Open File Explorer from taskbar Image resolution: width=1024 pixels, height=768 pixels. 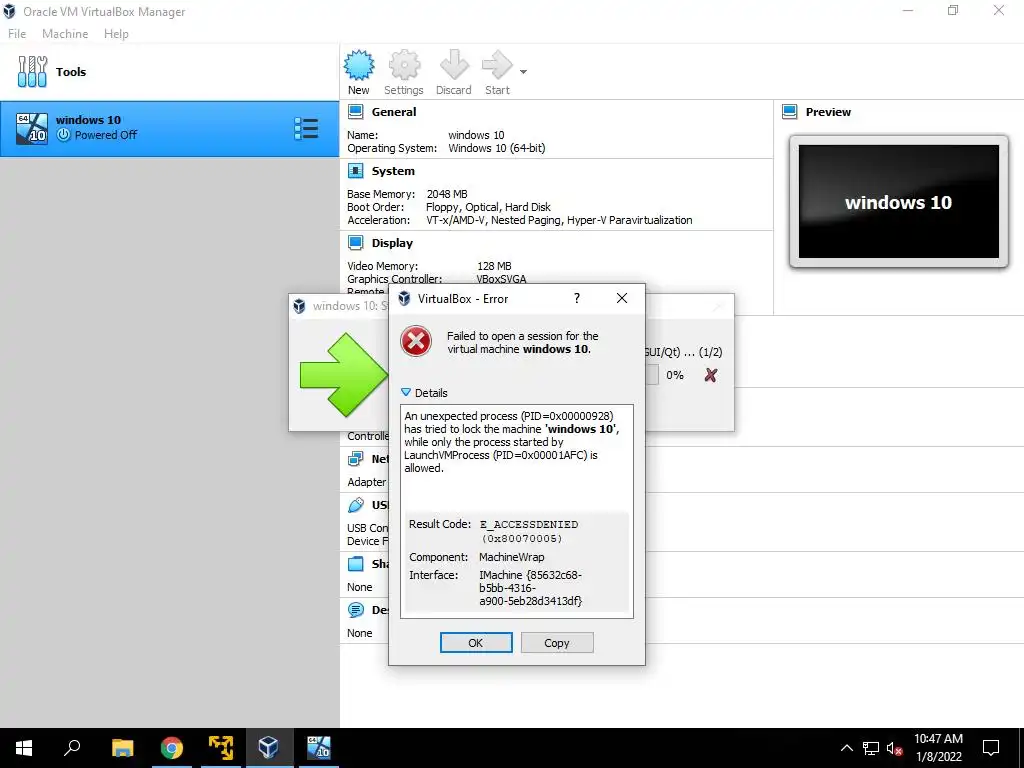pos(122,748)
